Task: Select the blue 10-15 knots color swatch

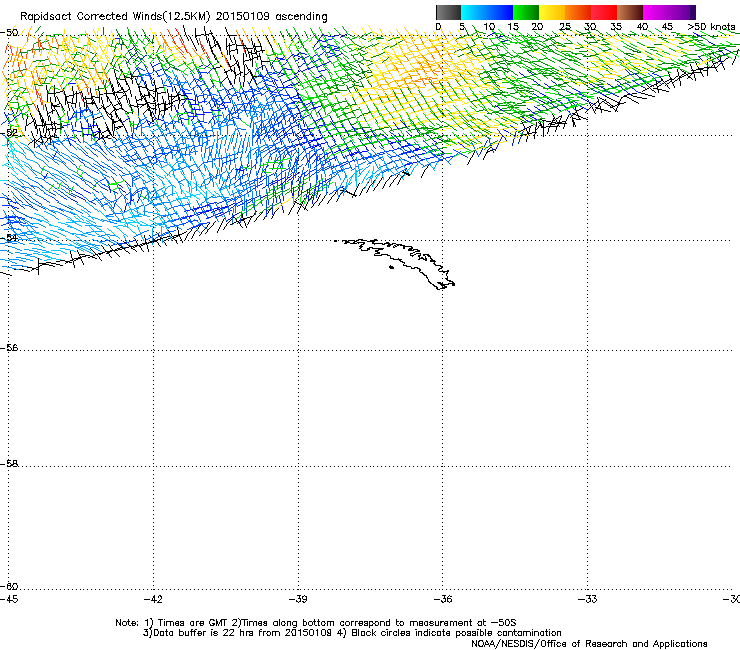Action: [500, 12]
